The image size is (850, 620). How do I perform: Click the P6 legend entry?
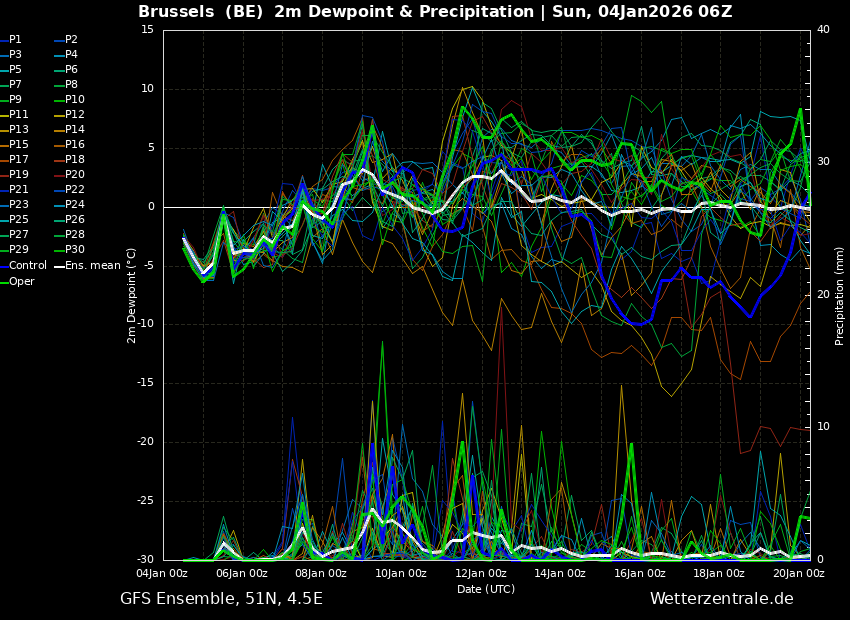pyautogui.click(x=66, y=69)
